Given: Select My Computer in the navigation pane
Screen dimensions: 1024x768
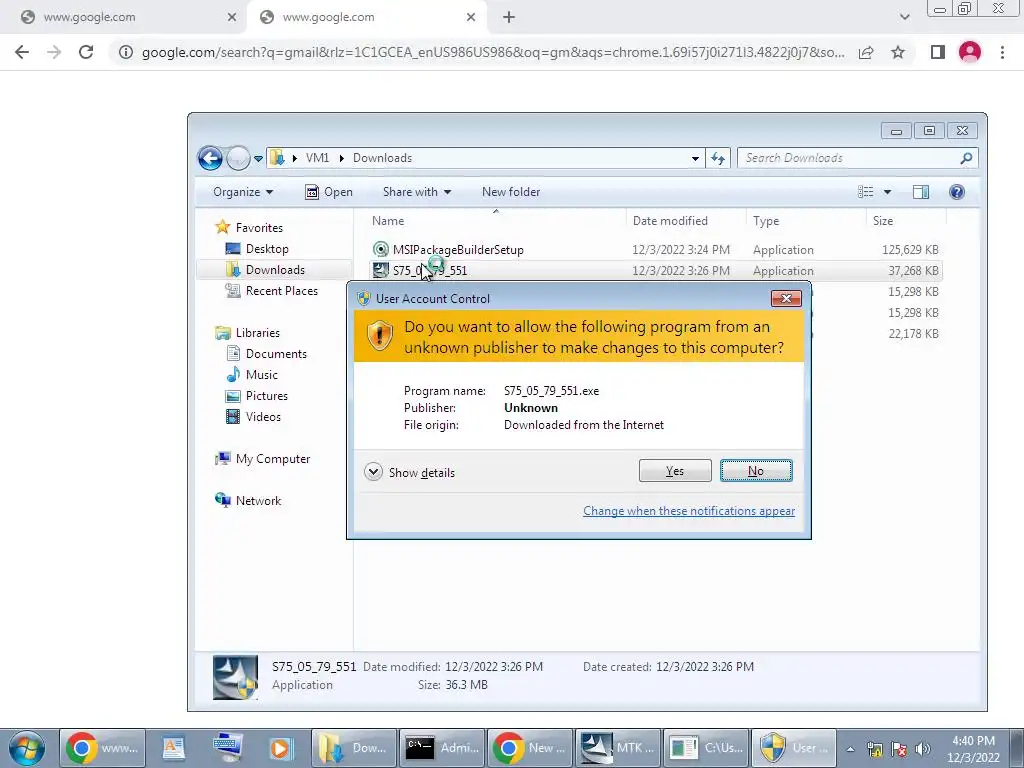Looking at the screenshot, I should [x=272, y=458].
